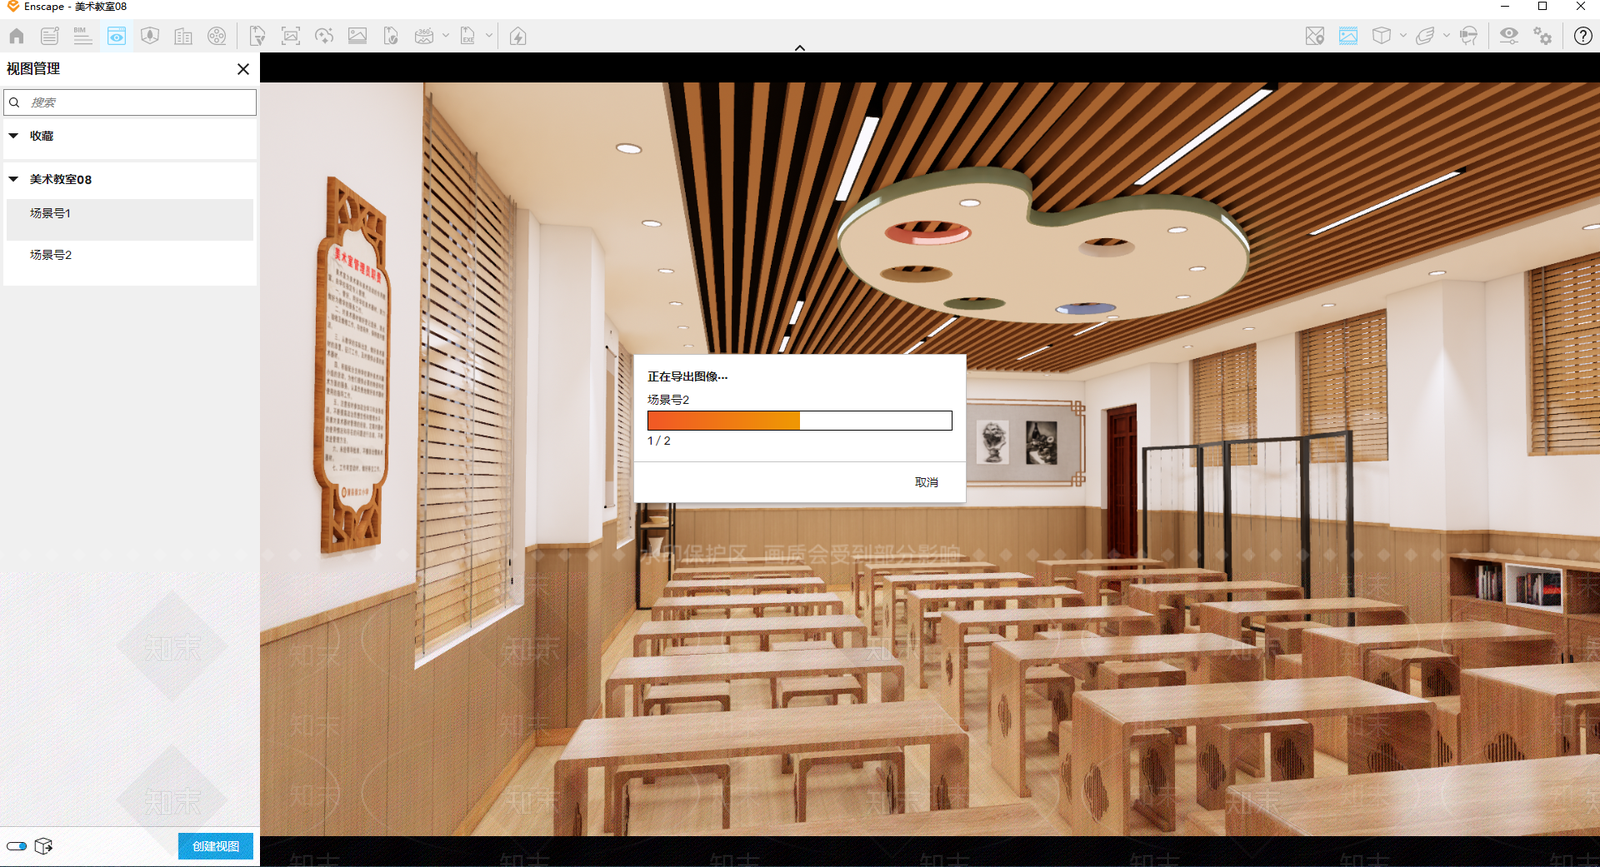Open the BIM info toolbar icon

point(83,36)
